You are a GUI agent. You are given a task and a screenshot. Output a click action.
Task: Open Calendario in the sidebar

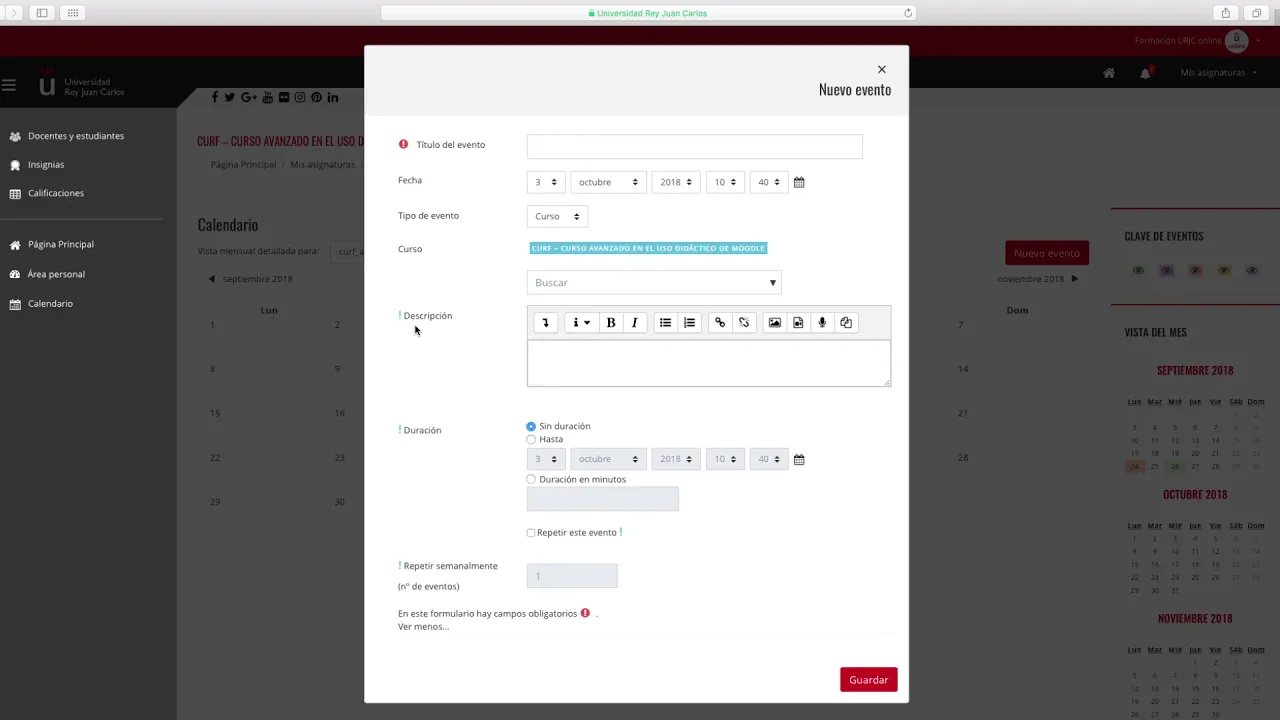(x=50, y=304)
